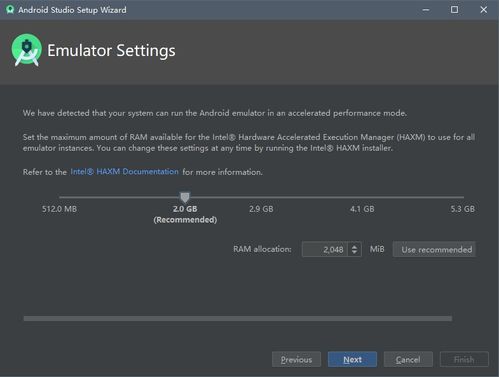Maximize the Setup Wizard window
499x377 pixels.
(454, 10)
